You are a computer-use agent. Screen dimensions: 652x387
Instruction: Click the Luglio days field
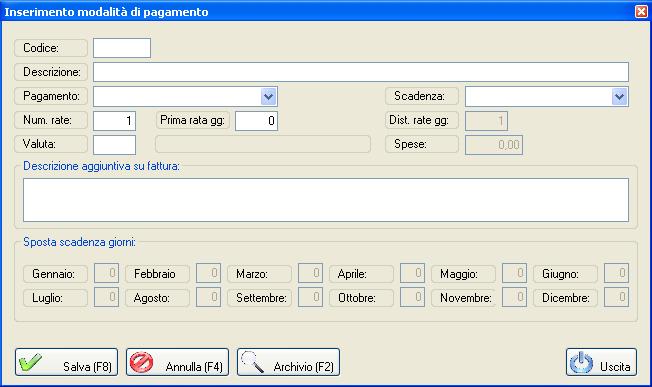pyautogui.click(x=106, y=297)
